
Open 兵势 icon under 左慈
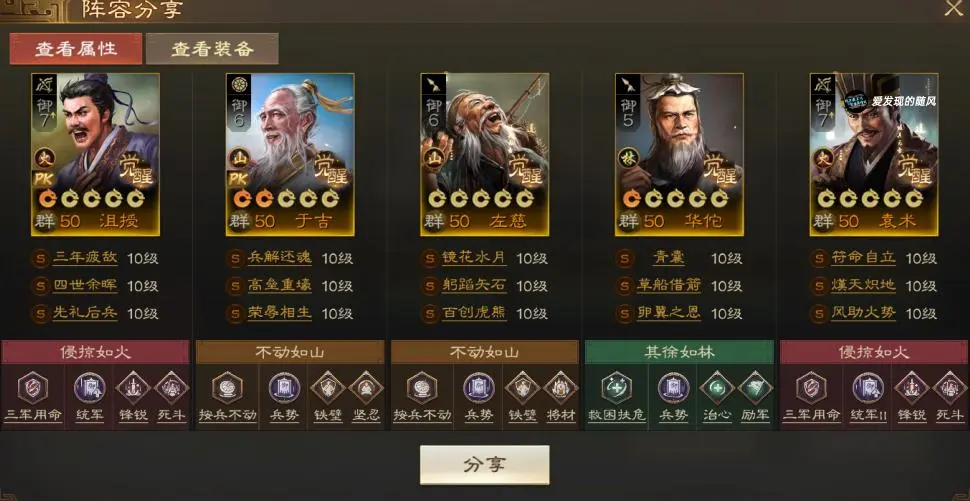[479, 388]
